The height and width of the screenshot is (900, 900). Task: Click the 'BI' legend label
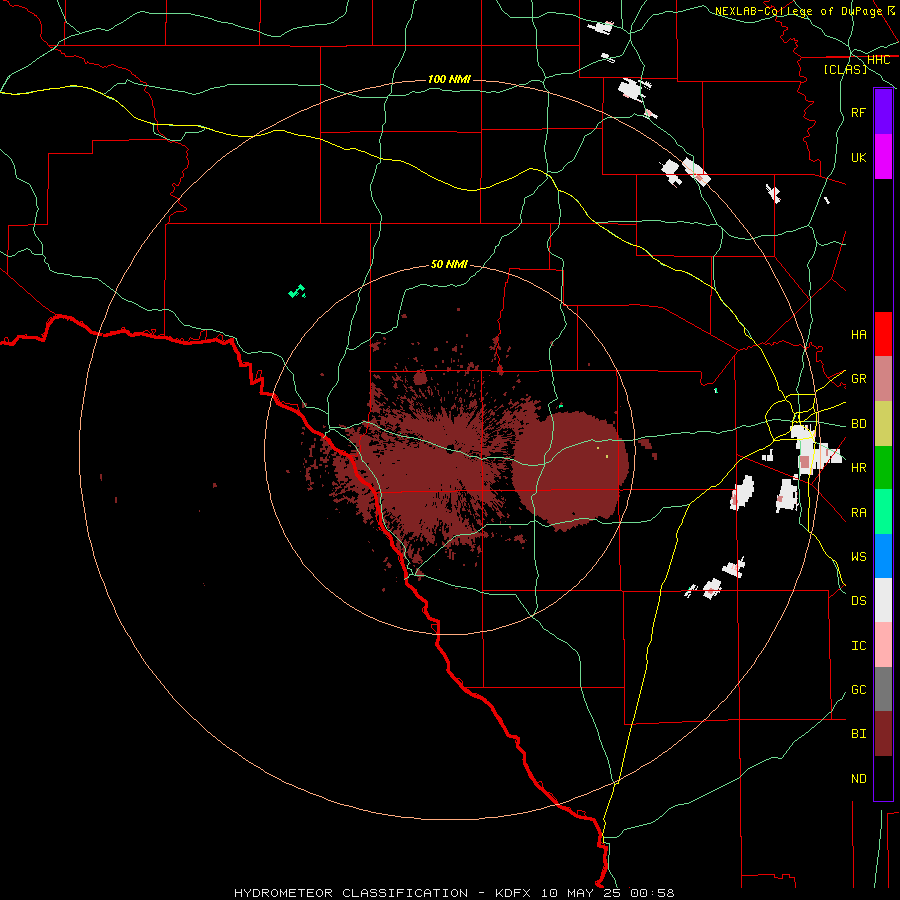click(858, 734)
